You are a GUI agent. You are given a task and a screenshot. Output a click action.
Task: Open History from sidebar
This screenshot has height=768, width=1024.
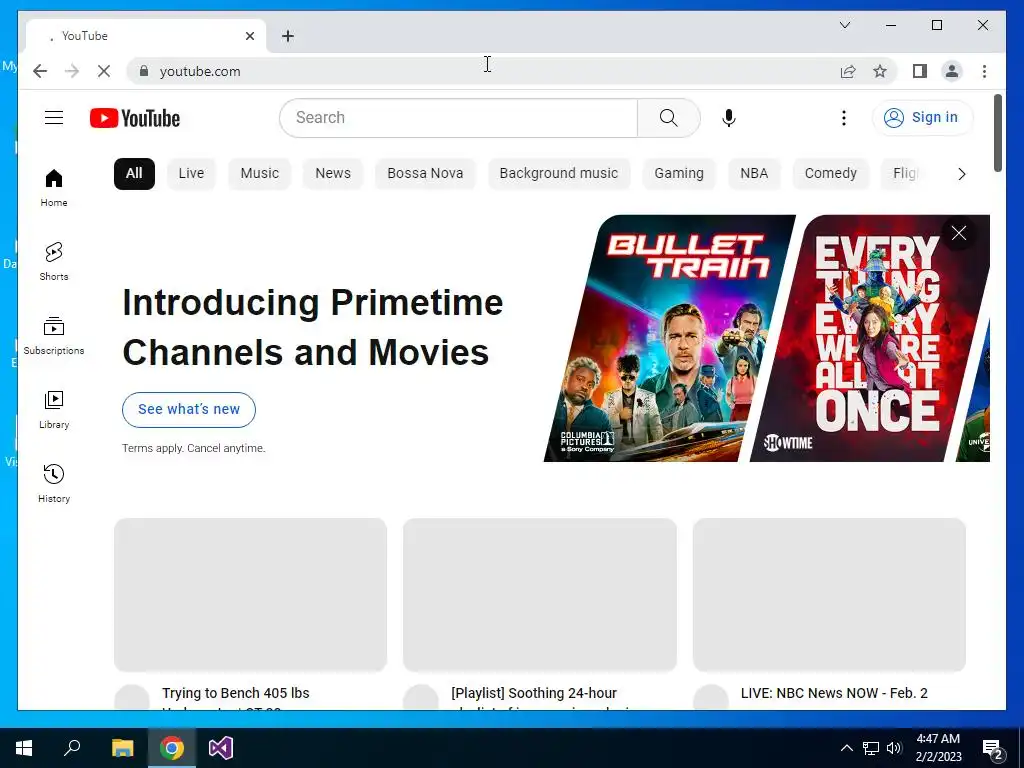(x=54, y=484)
